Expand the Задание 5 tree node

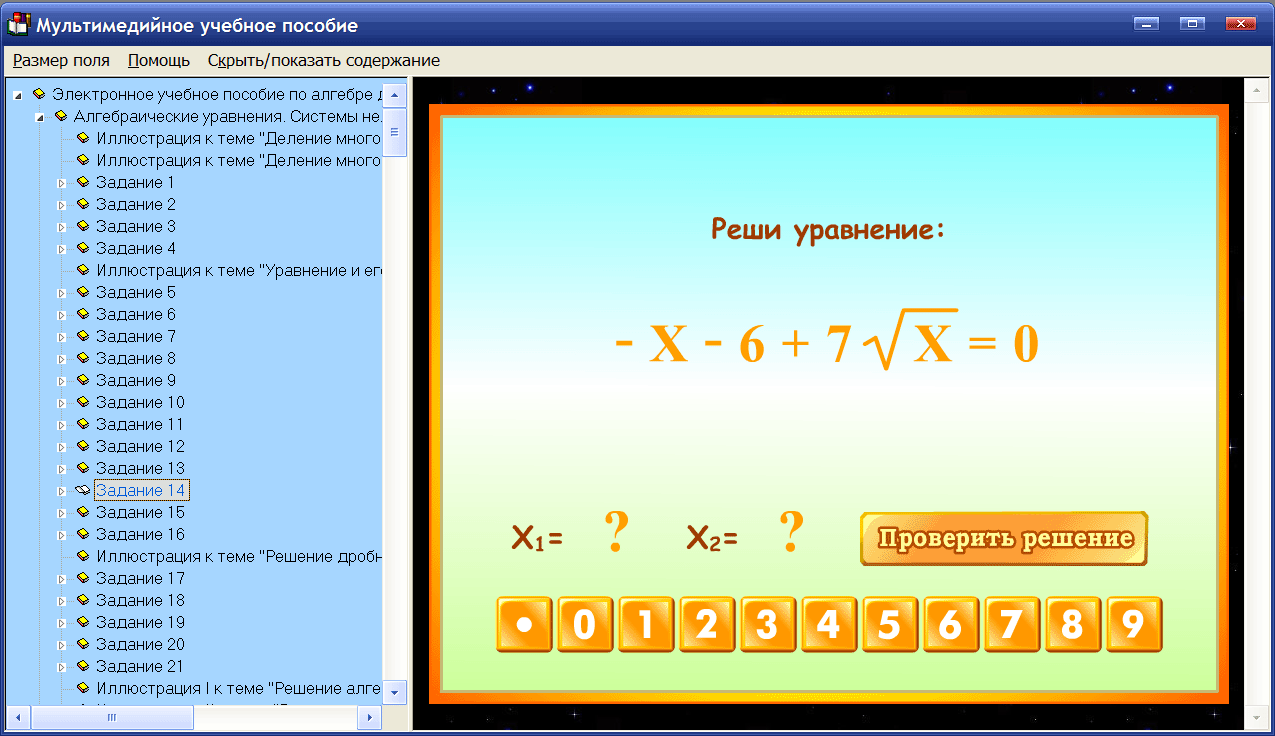(61, 292)
